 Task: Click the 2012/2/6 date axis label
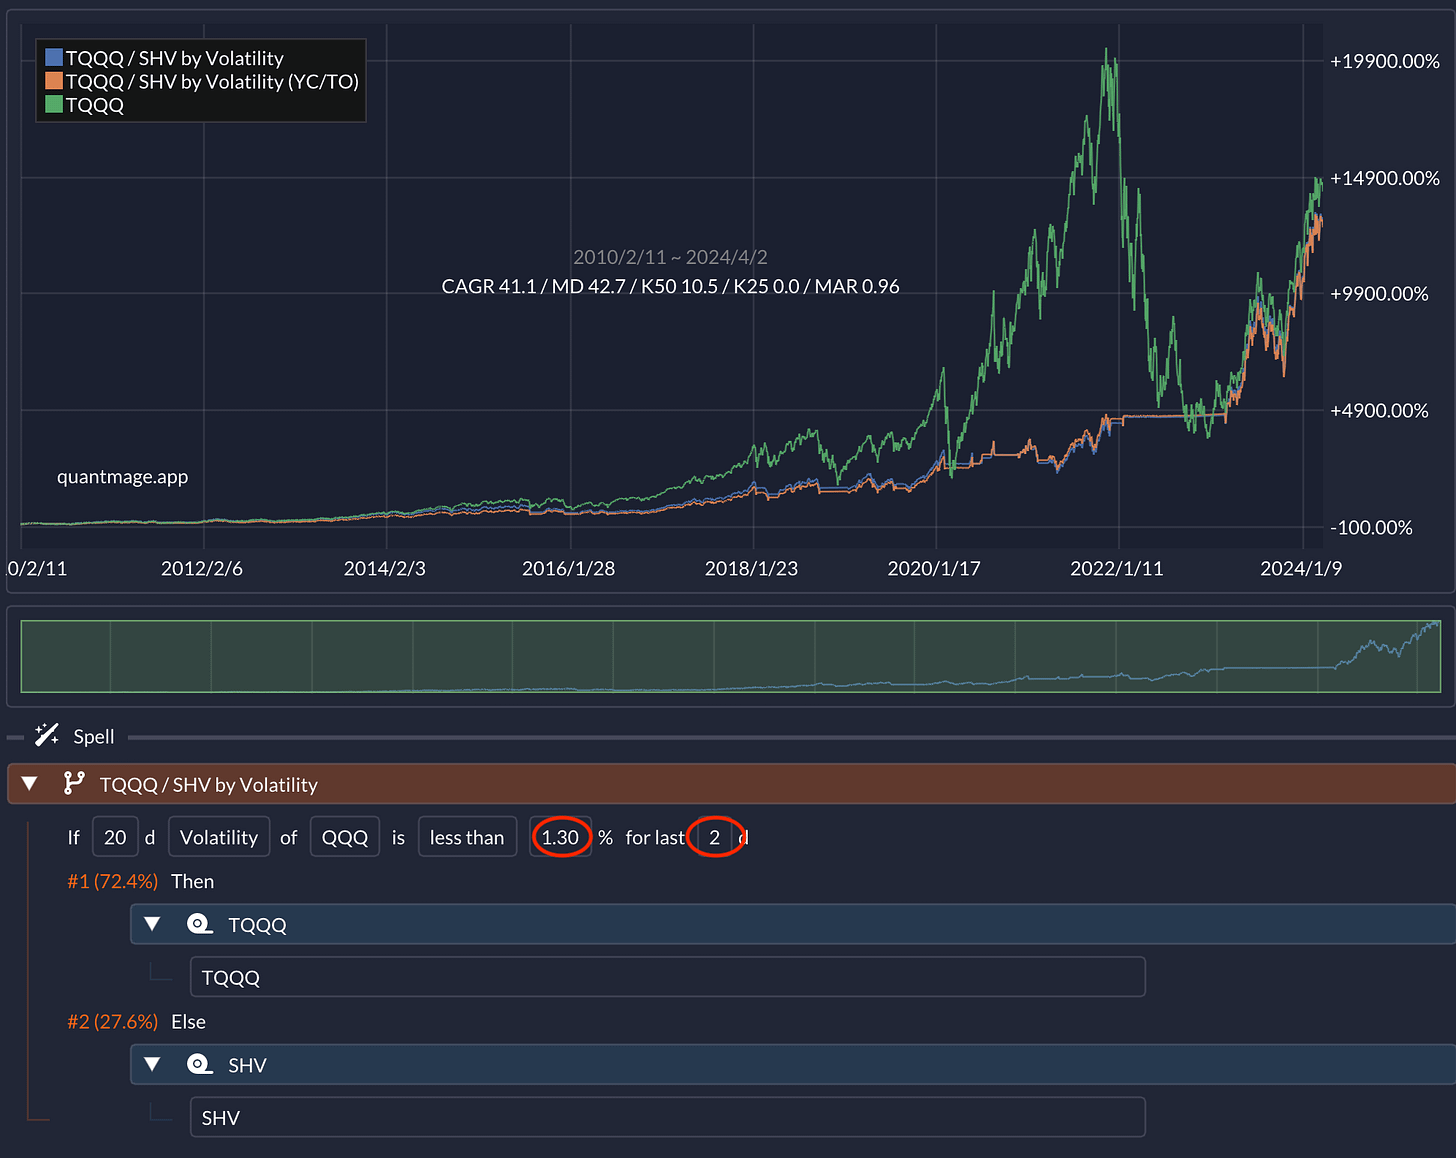coord(202,568)
